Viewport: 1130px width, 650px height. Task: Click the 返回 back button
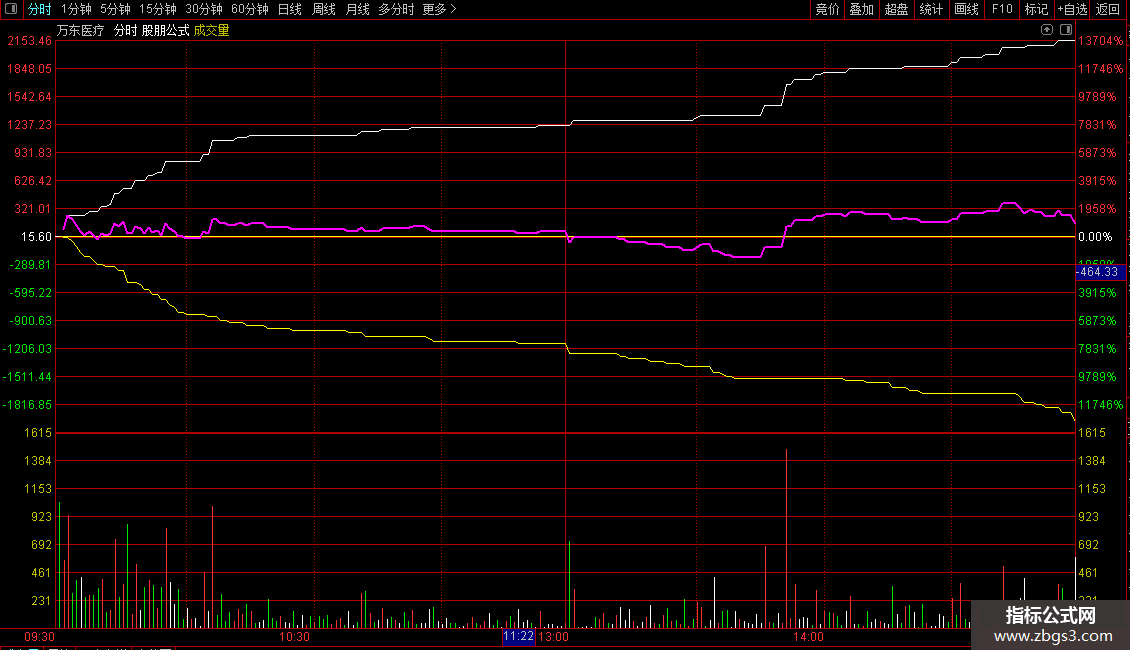pos(1107,9)
